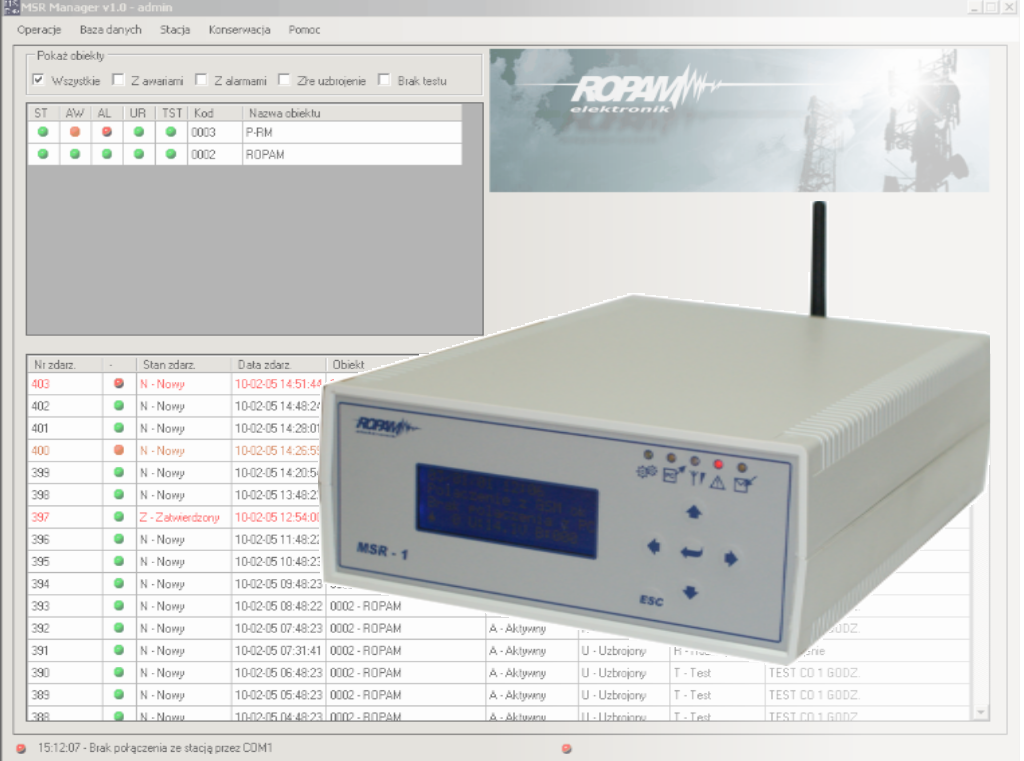Image resolution: width=1024 pixels, height=761 pixels.
Task: Click event list scrollbar down arrow
Action: [x=980, y=712]
